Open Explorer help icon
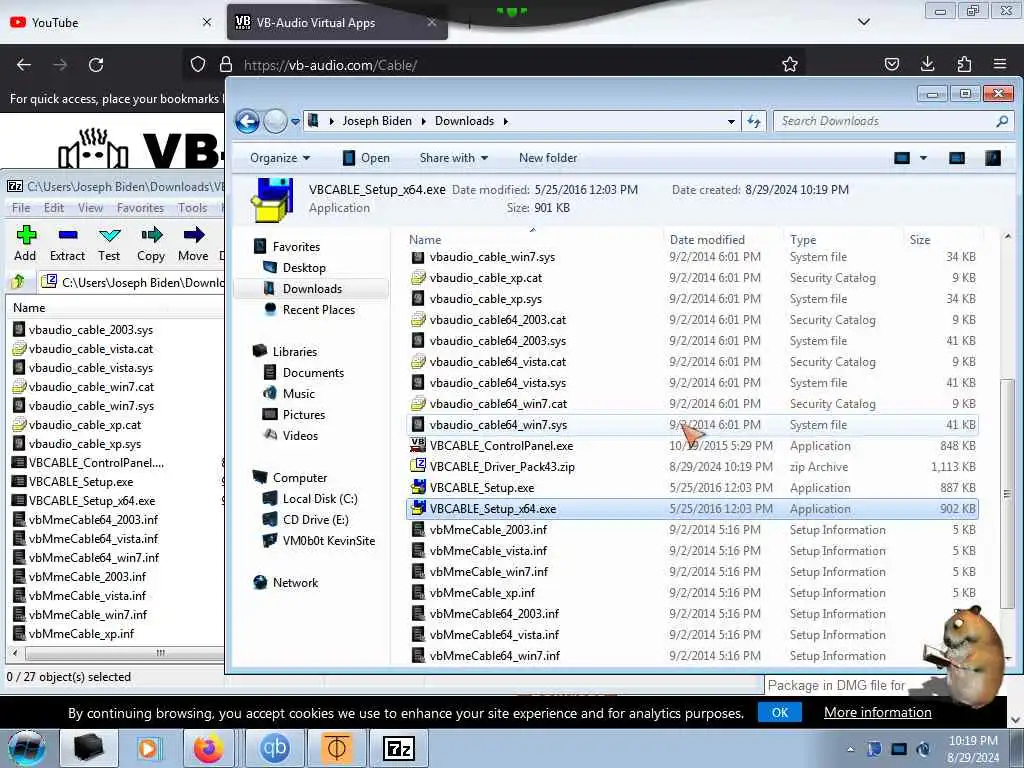This screenshot has width=1024, height=768. [x=993, y=158]
